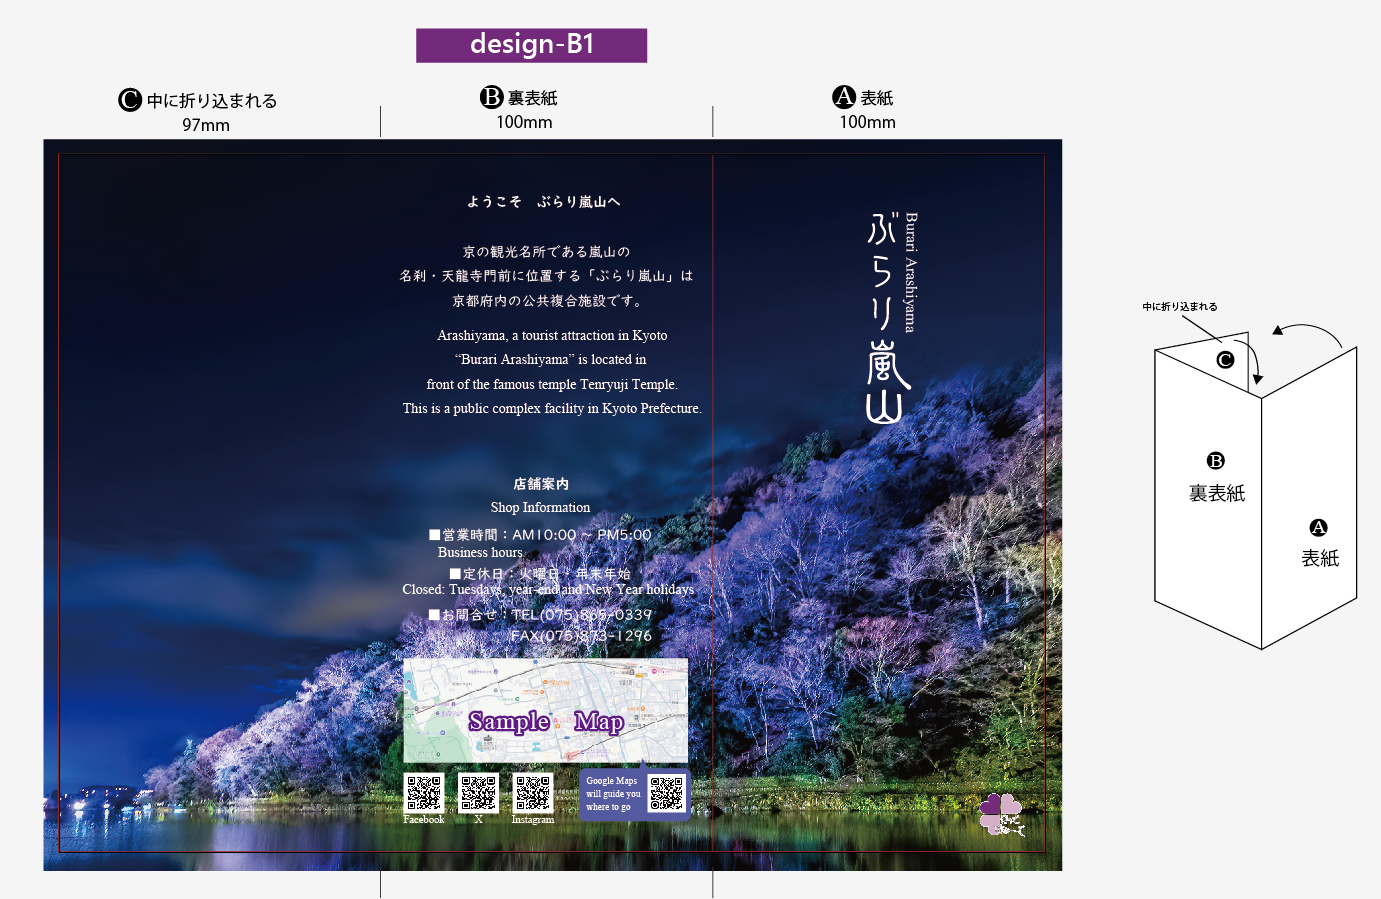Click the 97mm width label
The image size is (1381, 899).
[x=206, y=125]
